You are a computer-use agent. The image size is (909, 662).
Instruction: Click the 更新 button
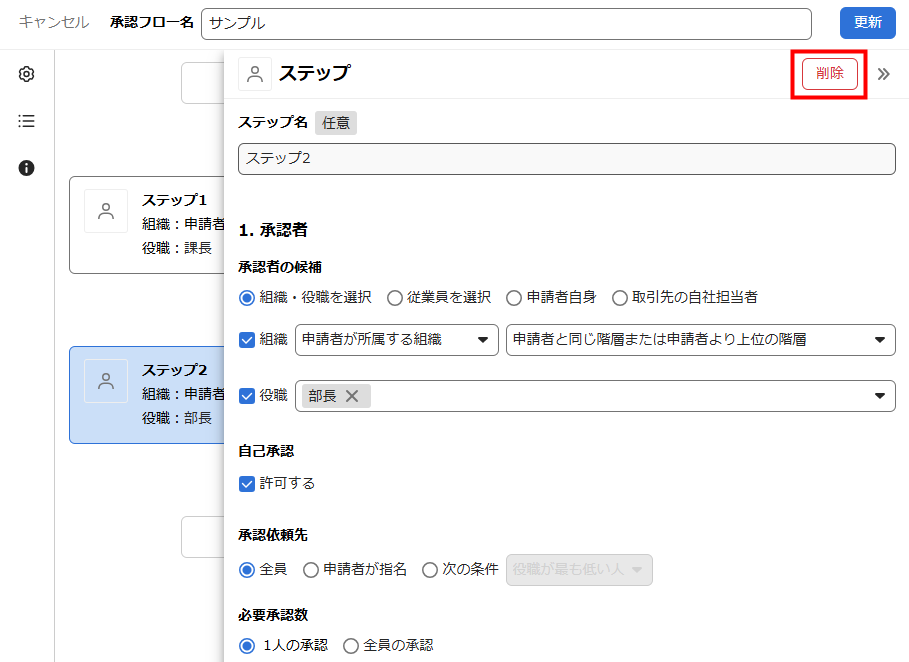pos(867,23)
